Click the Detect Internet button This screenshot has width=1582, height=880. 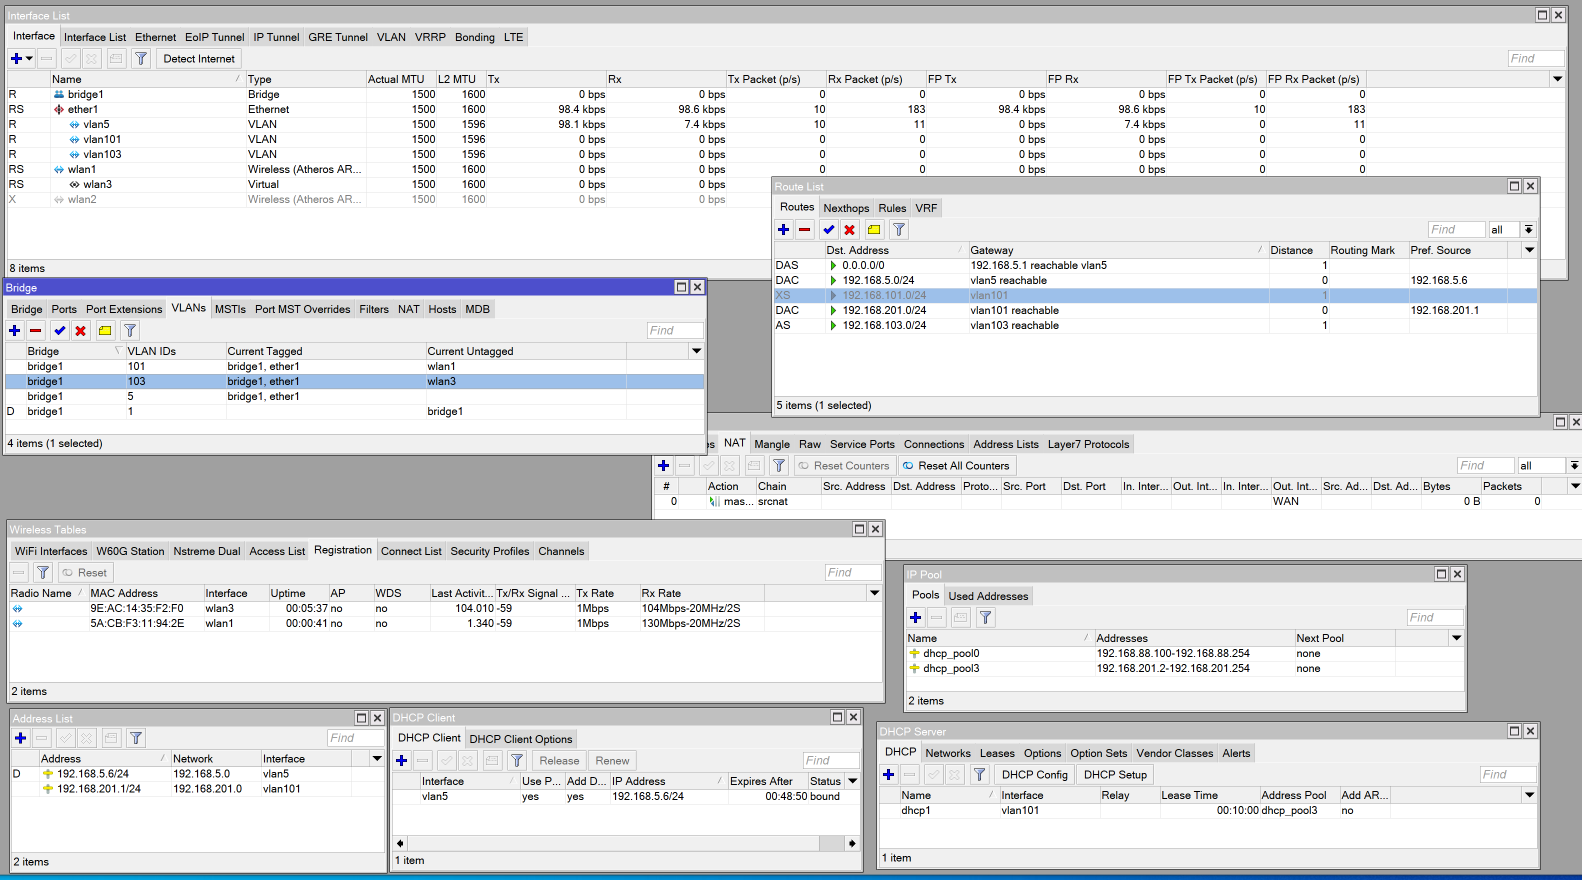[x=199, y=59]
